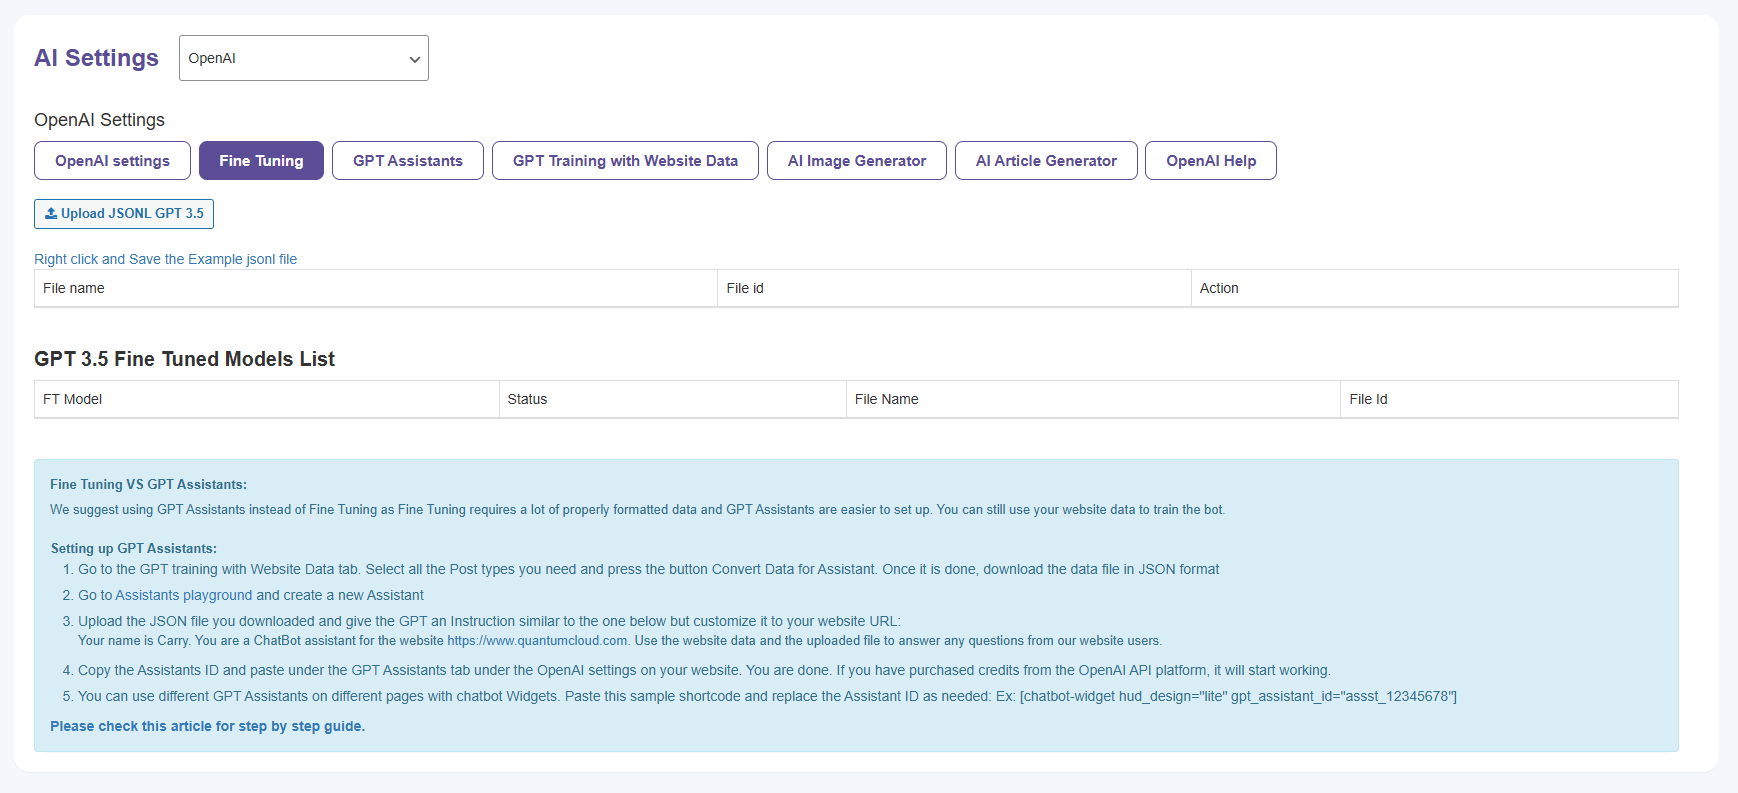
Task: Go to the AI Image Generator tab
Action: click(x=857, y=160)
